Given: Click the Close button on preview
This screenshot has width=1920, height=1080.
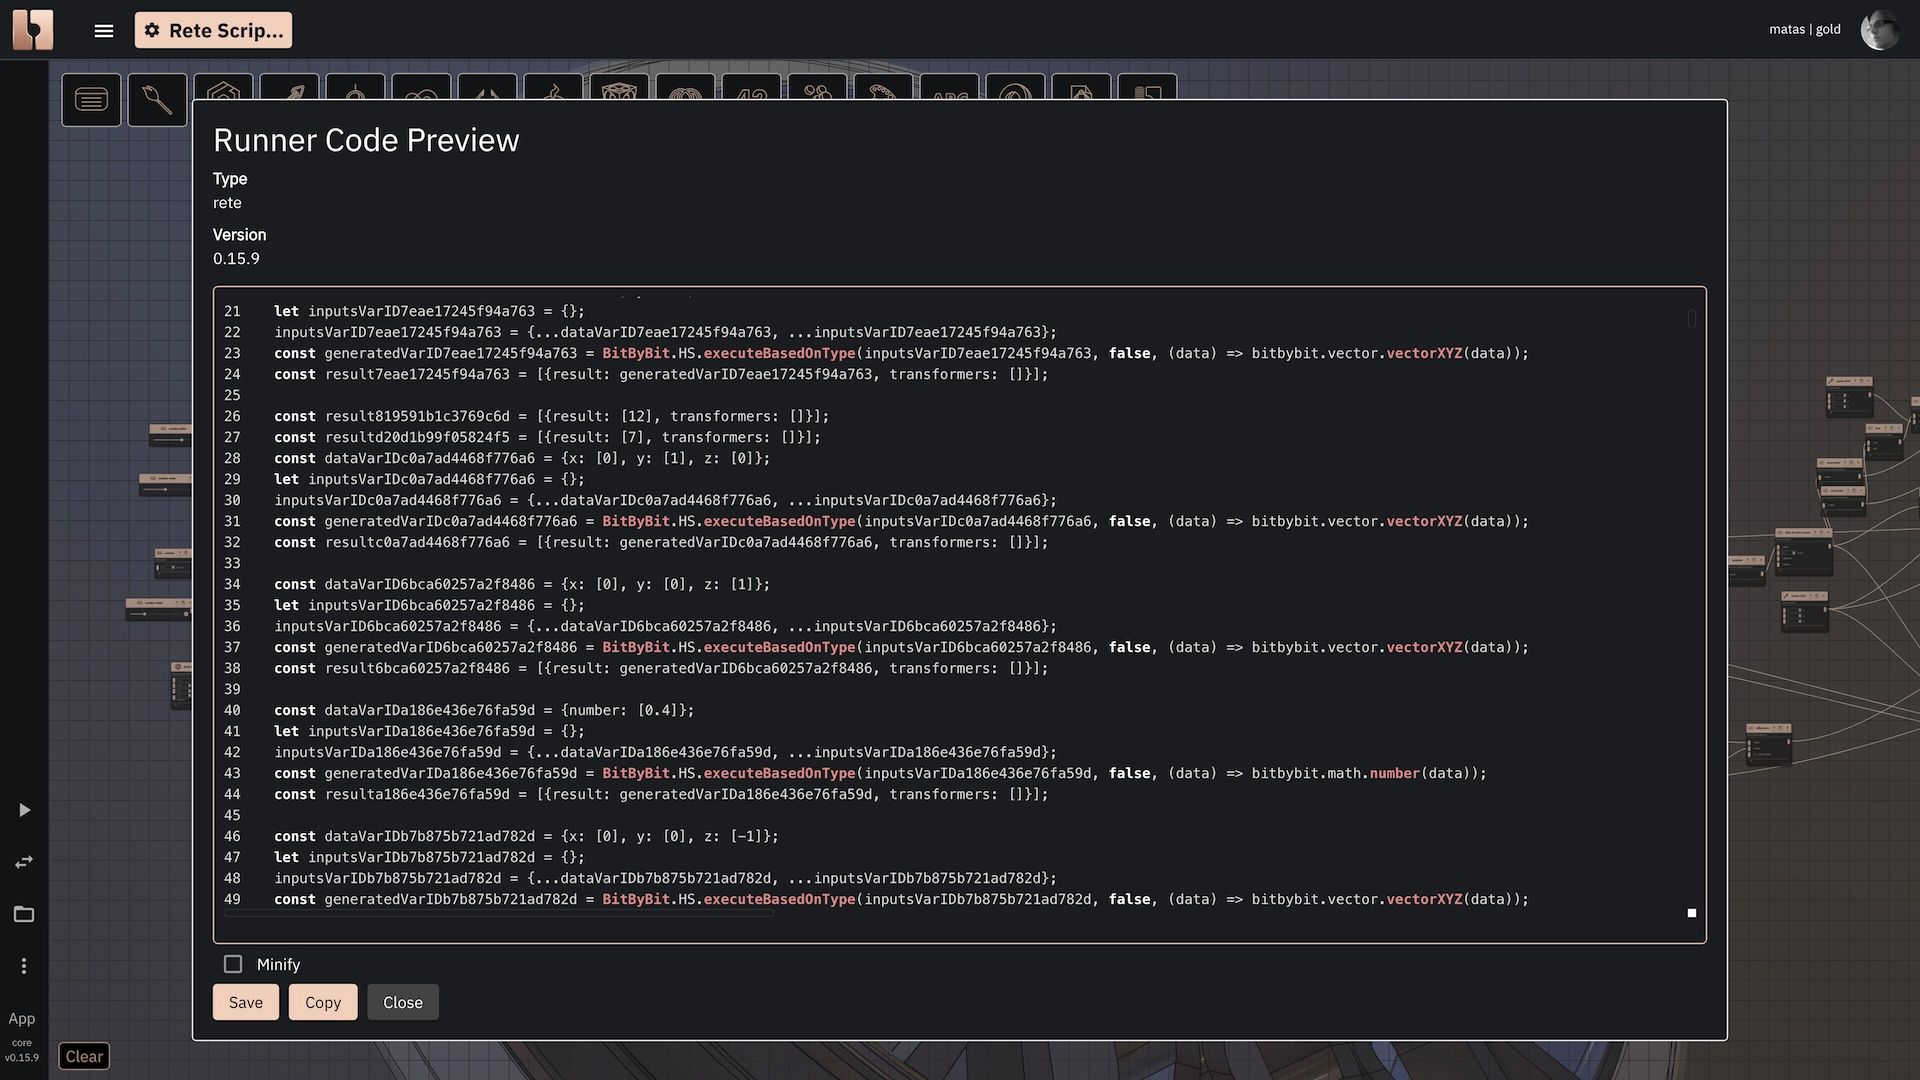Looking at the screenshot, I should click(402, 1002).
